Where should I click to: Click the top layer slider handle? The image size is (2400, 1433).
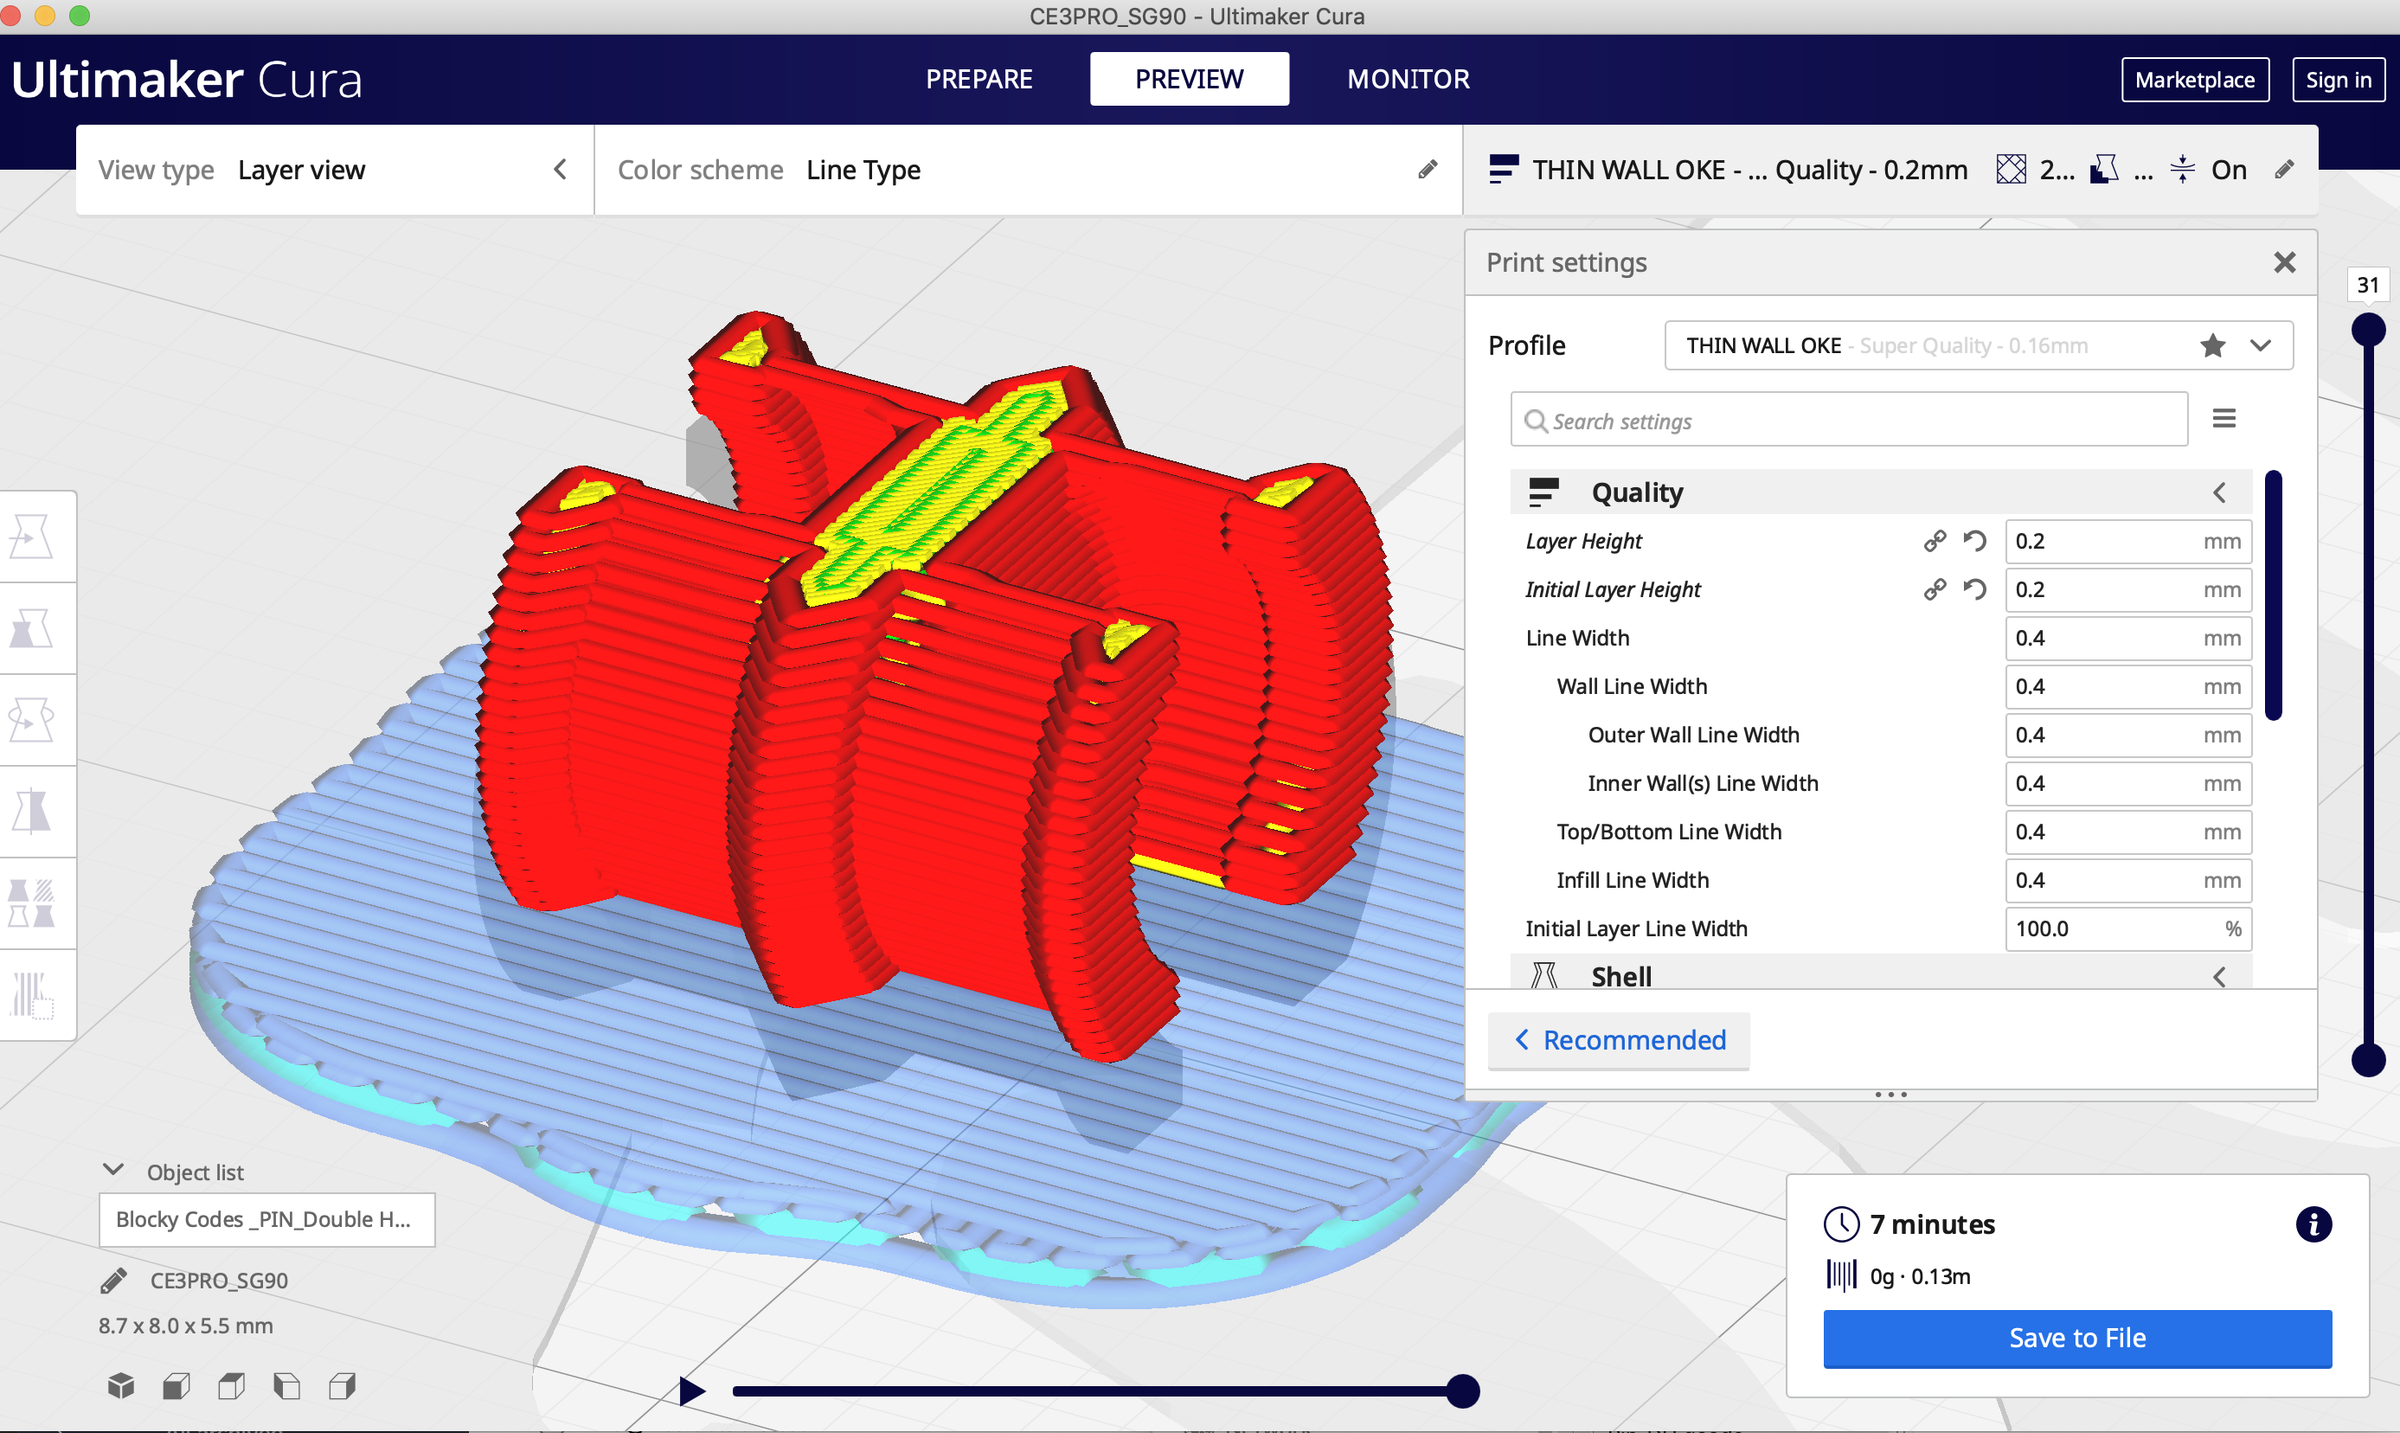click(x=2368, y=329)
